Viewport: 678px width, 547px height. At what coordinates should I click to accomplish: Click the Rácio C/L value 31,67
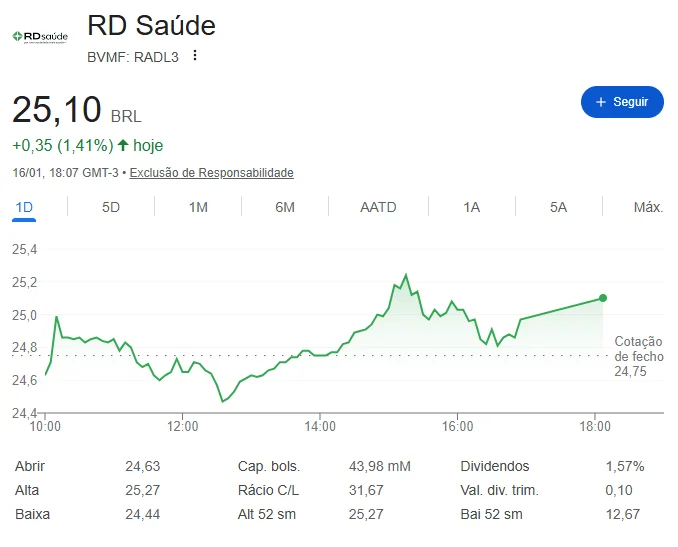click(366, 490)
